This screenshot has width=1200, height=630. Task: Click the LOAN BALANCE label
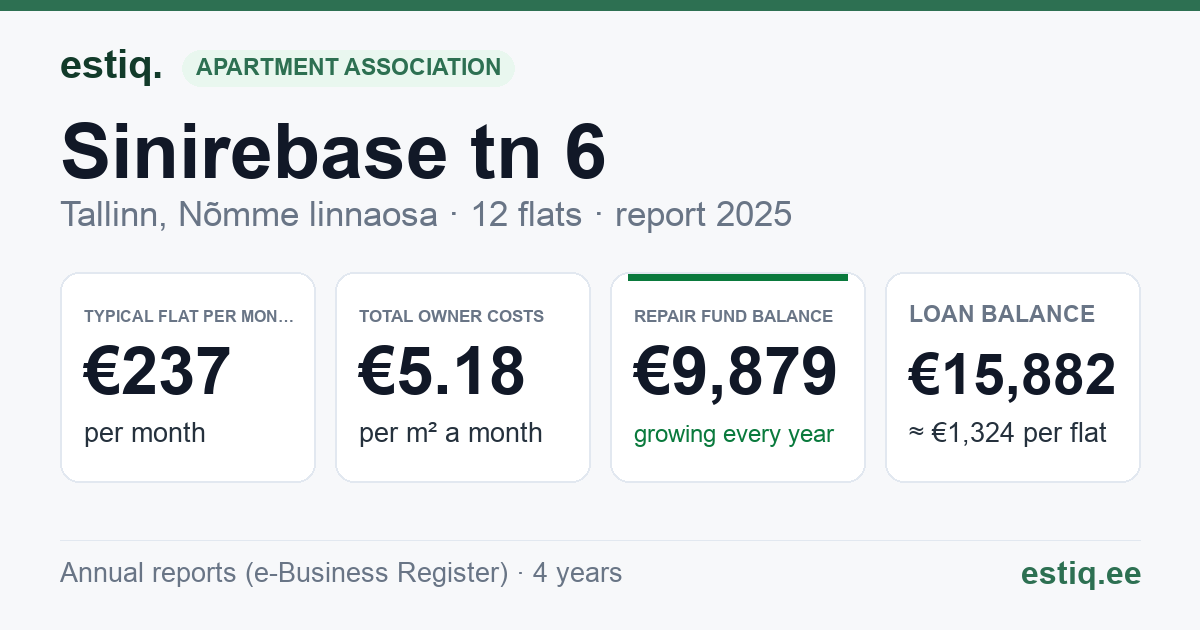click(x=1002, y=314)
